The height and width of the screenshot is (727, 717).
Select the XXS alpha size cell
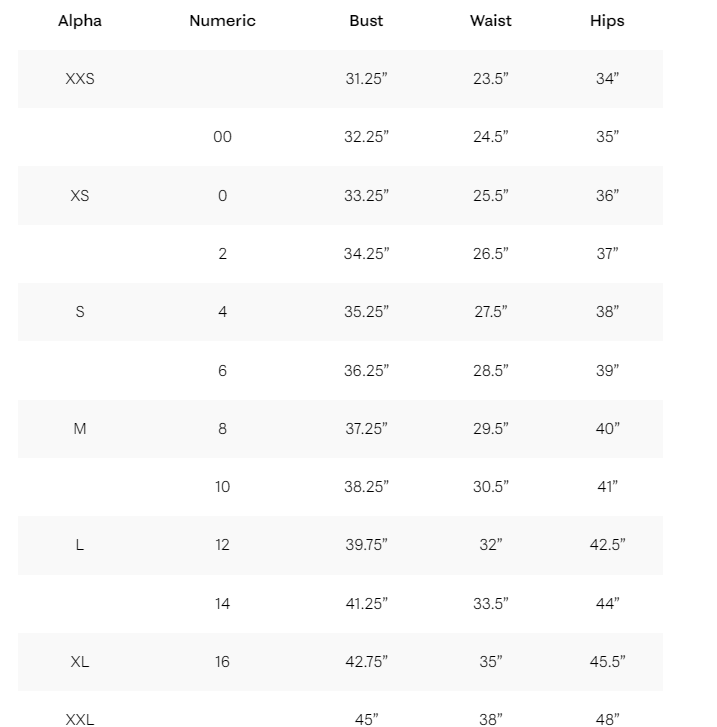(80, 79)
